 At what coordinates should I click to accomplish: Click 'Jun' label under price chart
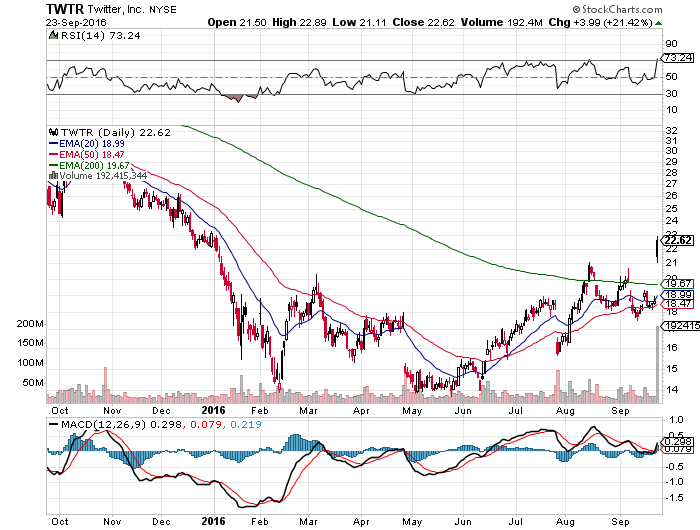coord(463,410)
